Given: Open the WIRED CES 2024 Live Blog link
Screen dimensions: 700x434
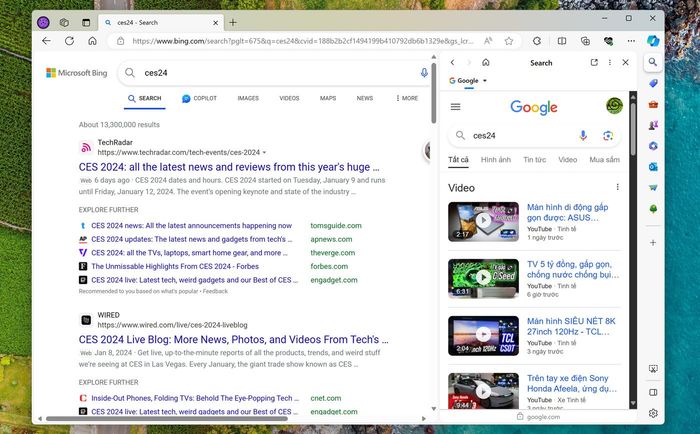Looking at the screenshot, I should click(233, 340).
